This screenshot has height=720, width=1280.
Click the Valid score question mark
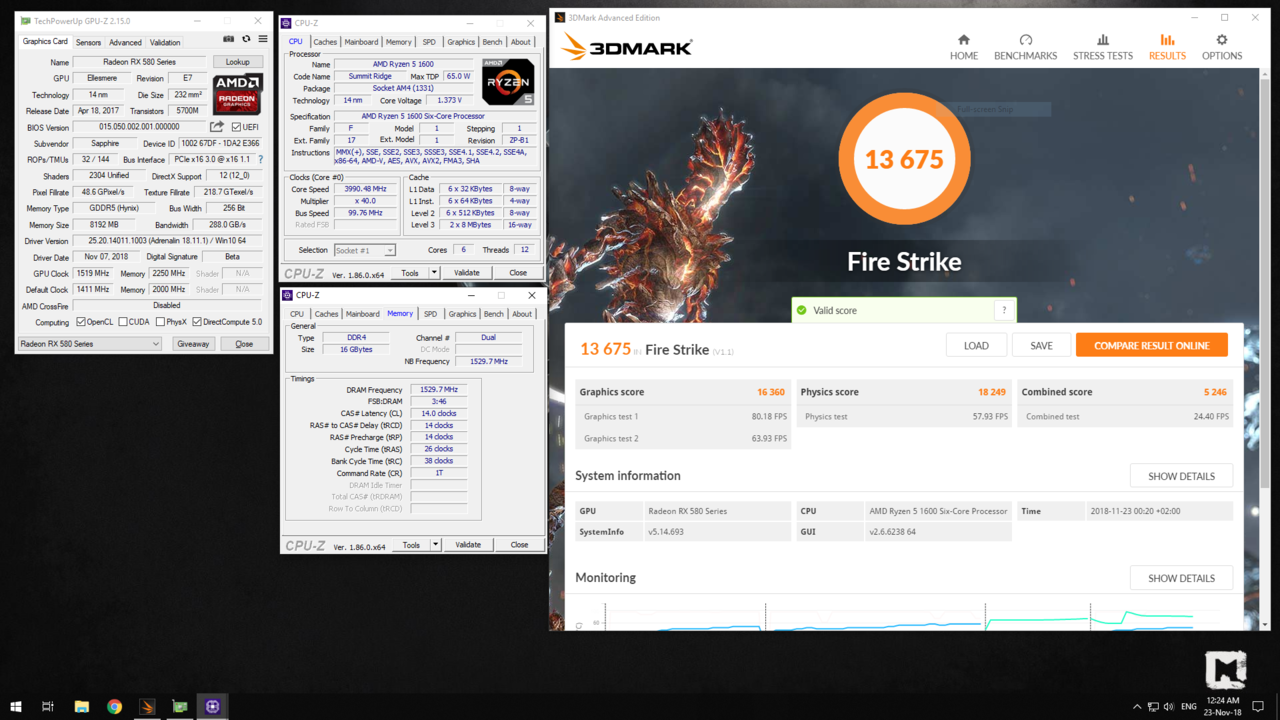(1004, 311)
